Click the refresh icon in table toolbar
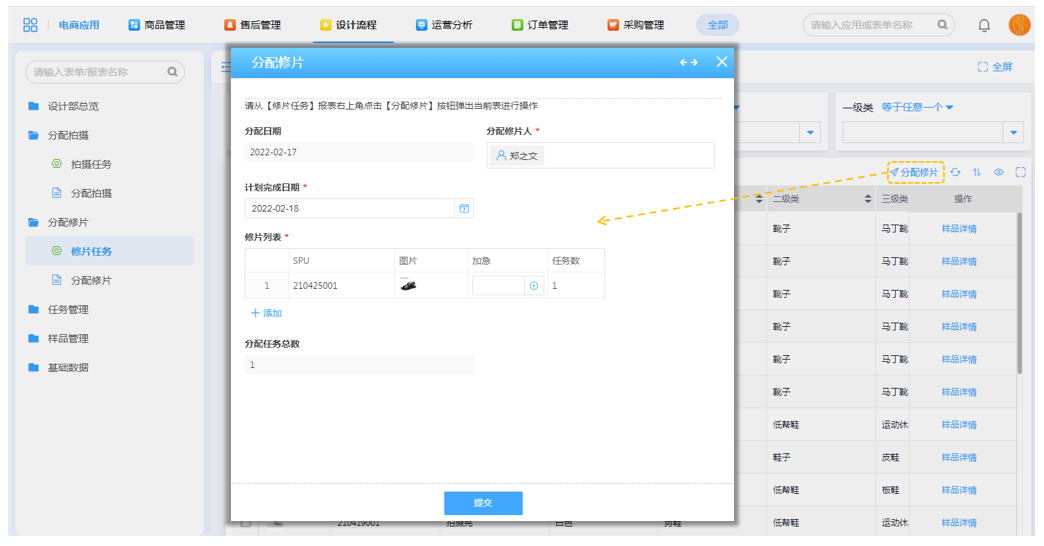The height and width of the screenshot is (546, 1044). click(956, 173)
